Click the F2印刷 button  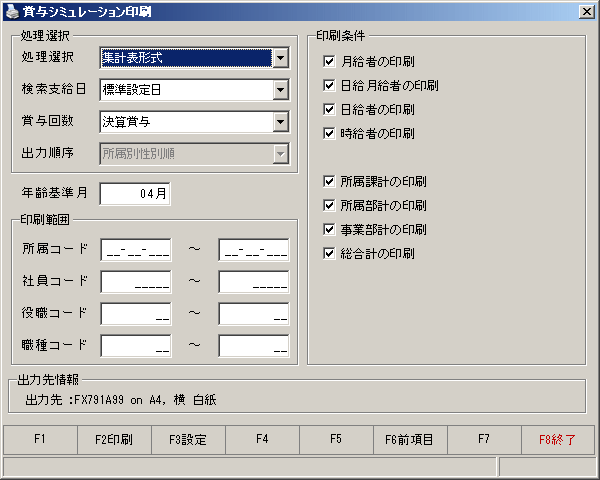point(114,439)
